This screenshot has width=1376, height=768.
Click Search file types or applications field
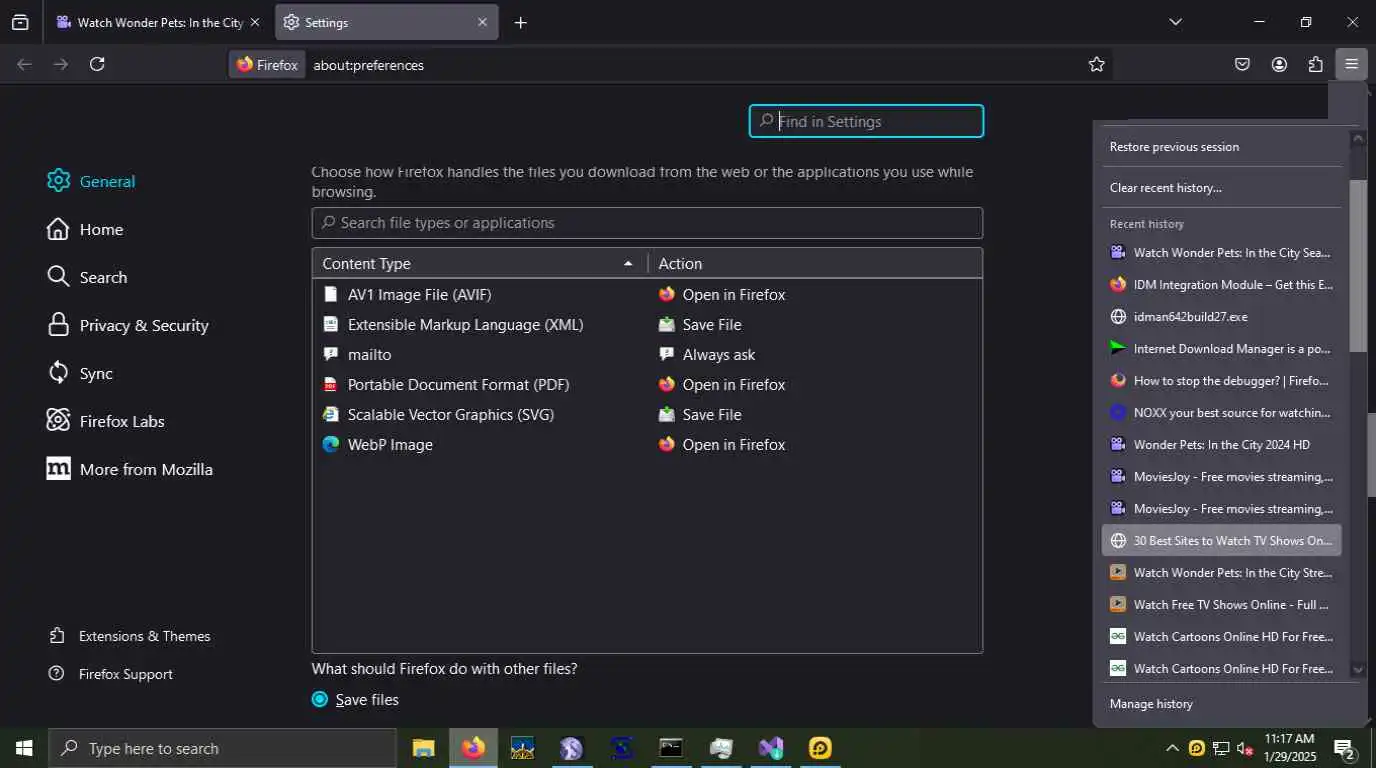pos(647,223)
